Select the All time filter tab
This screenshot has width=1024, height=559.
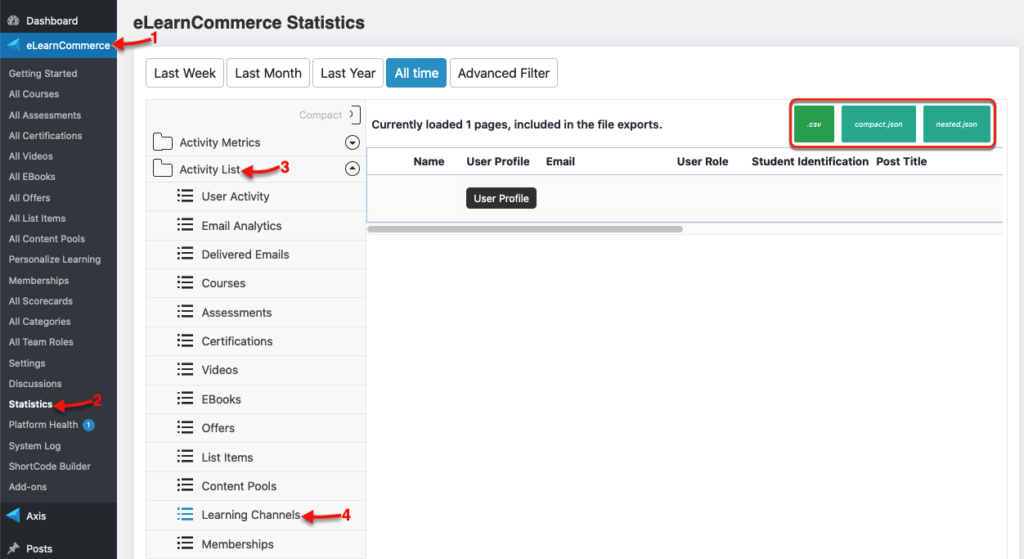[417, 73]
